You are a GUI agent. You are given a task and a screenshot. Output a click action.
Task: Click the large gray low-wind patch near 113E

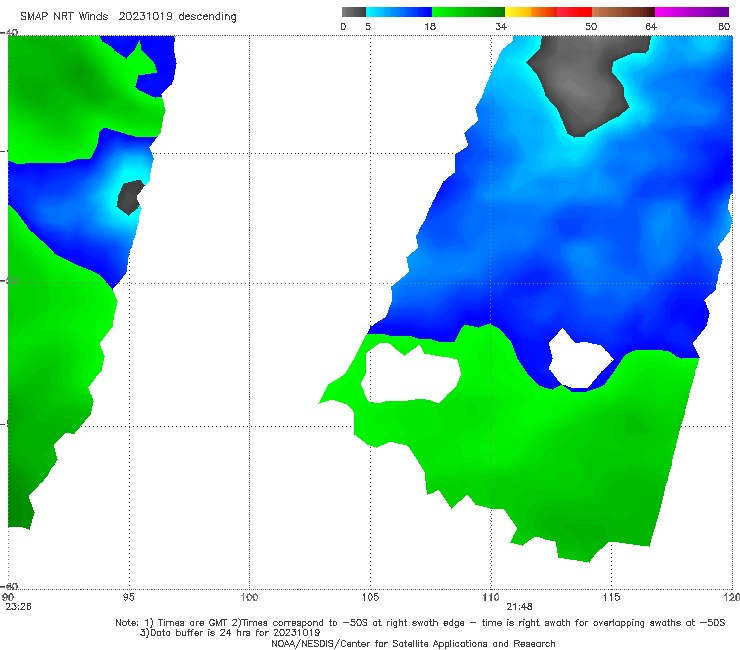tap(584, 85)
